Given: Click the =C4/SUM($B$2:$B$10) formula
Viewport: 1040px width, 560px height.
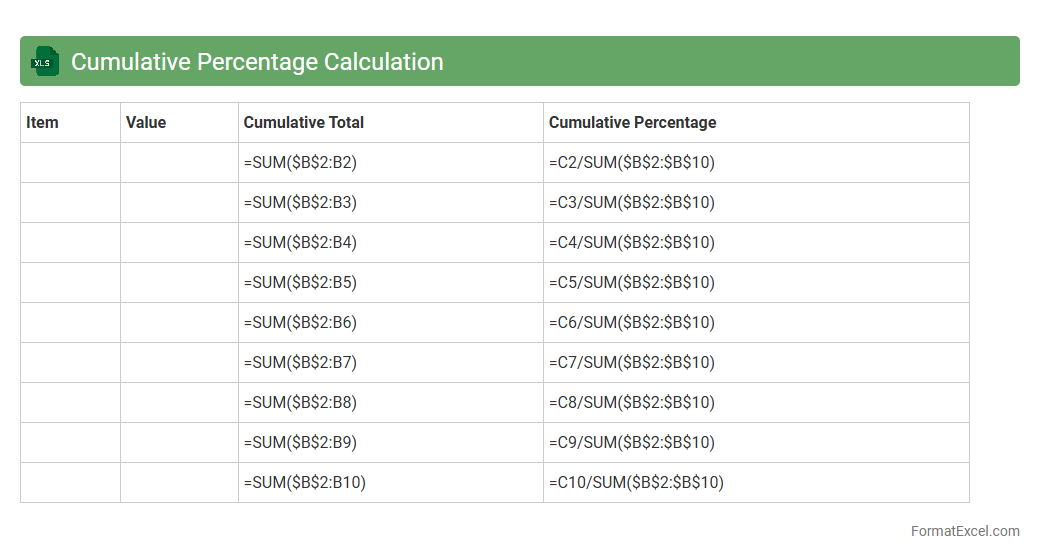Looking at the screenshot, I should (x=632, y=243).
